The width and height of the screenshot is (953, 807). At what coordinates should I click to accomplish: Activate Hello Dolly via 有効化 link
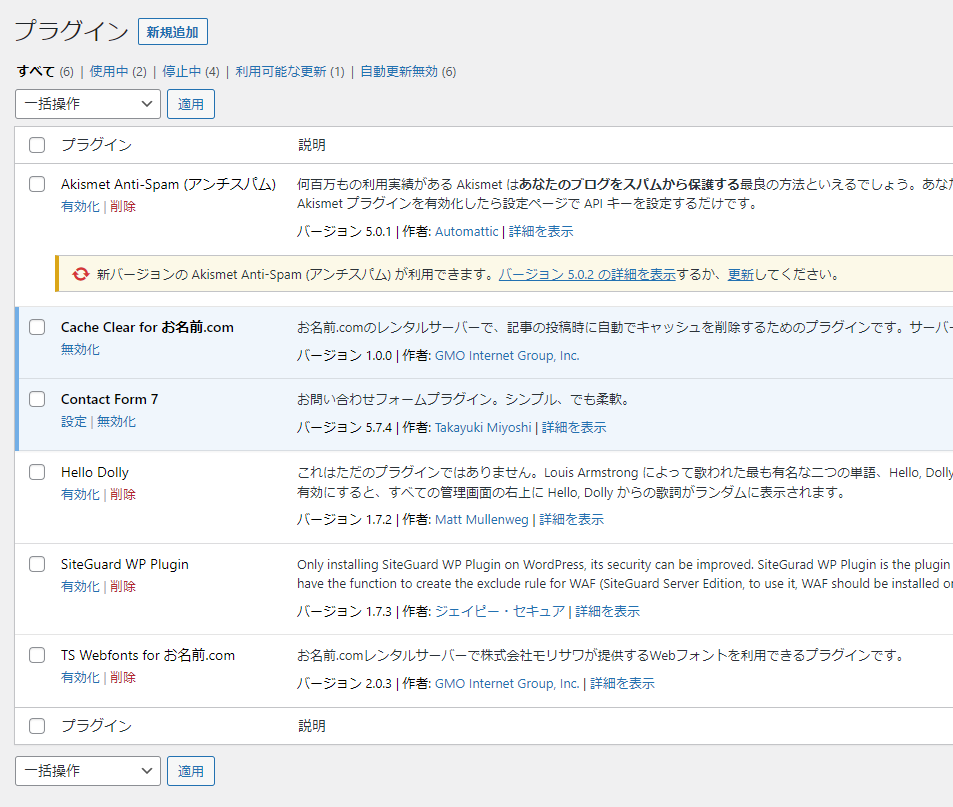click(x=80, y=495)
